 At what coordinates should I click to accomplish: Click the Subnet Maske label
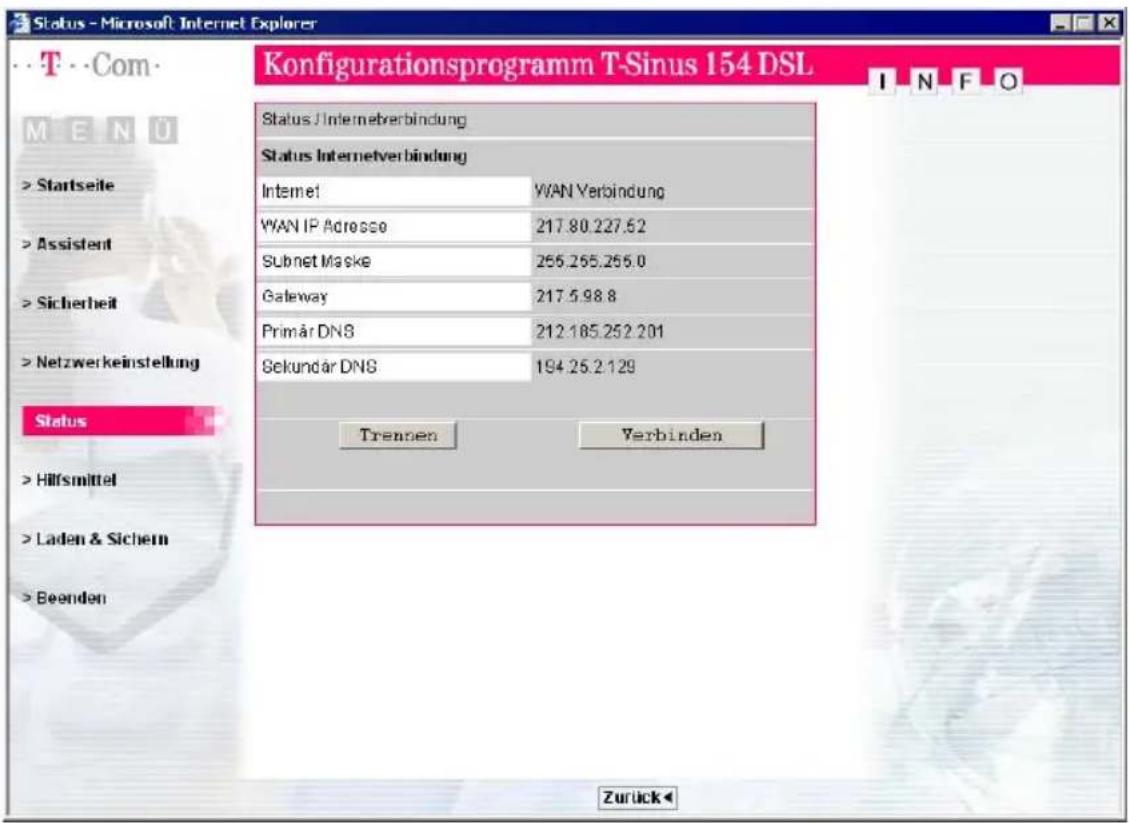point(316,261)
